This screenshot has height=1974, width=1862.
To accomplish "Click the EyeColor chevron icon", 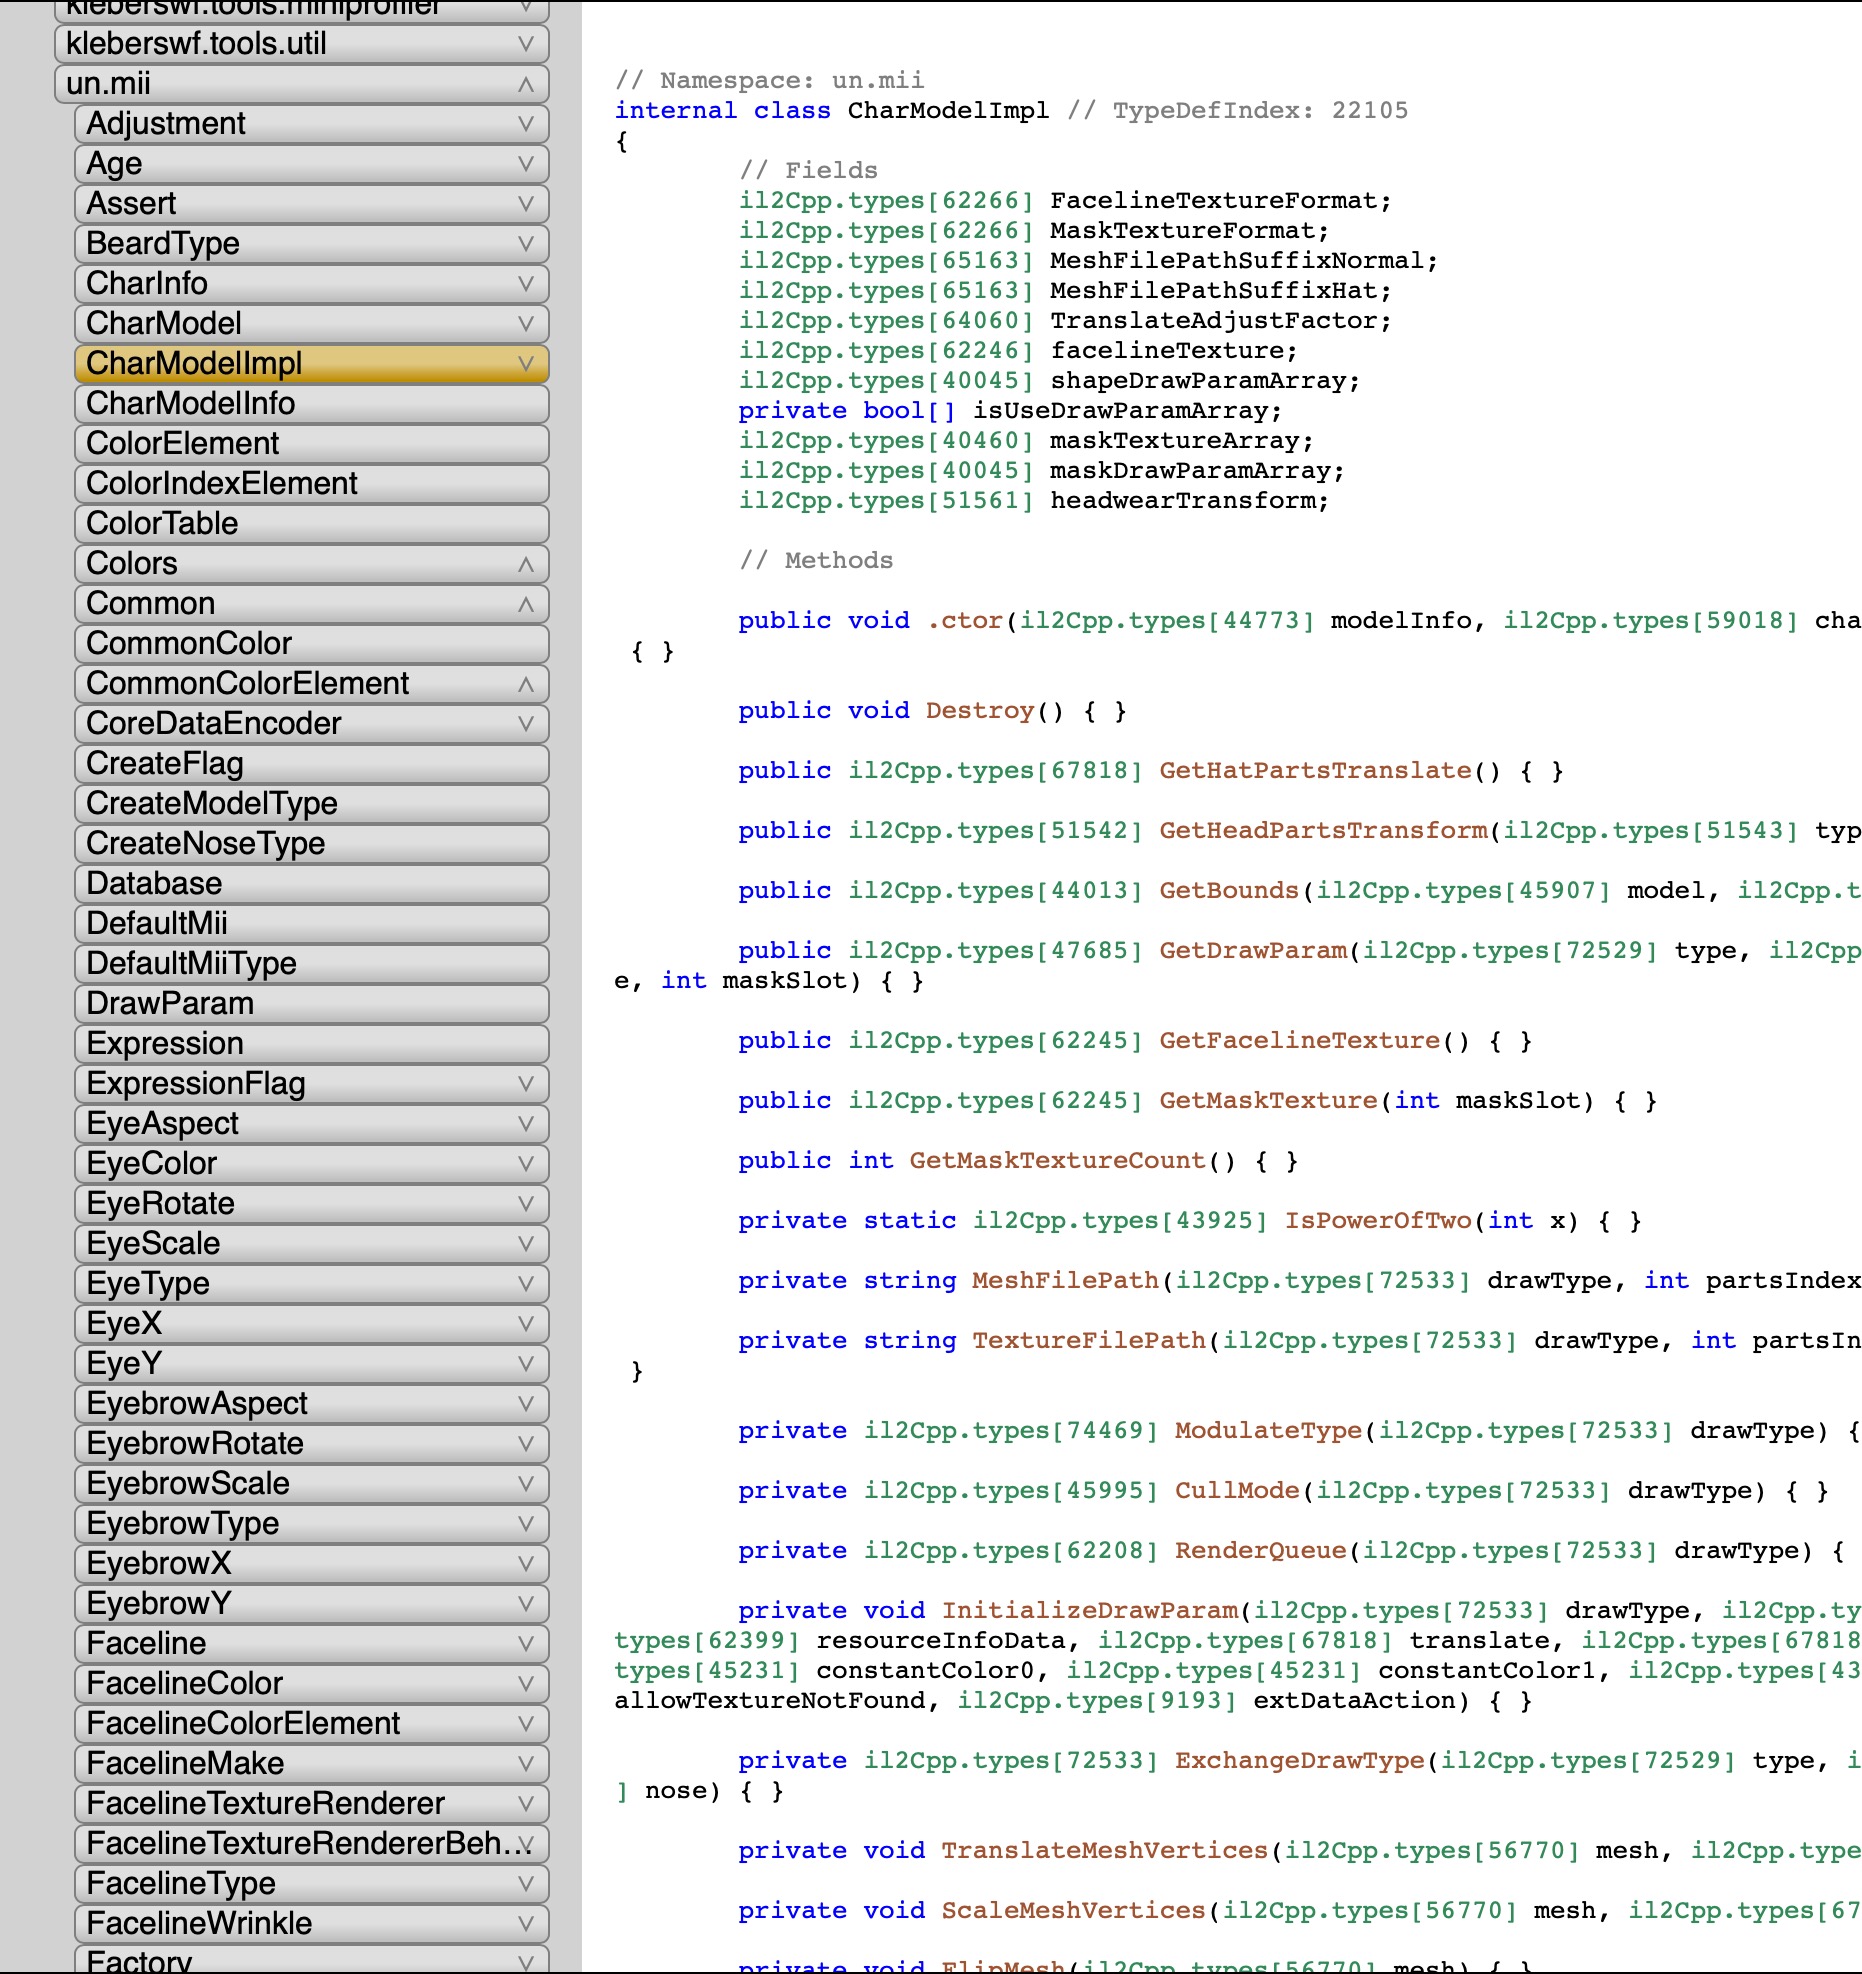I will click(525, 1164).
